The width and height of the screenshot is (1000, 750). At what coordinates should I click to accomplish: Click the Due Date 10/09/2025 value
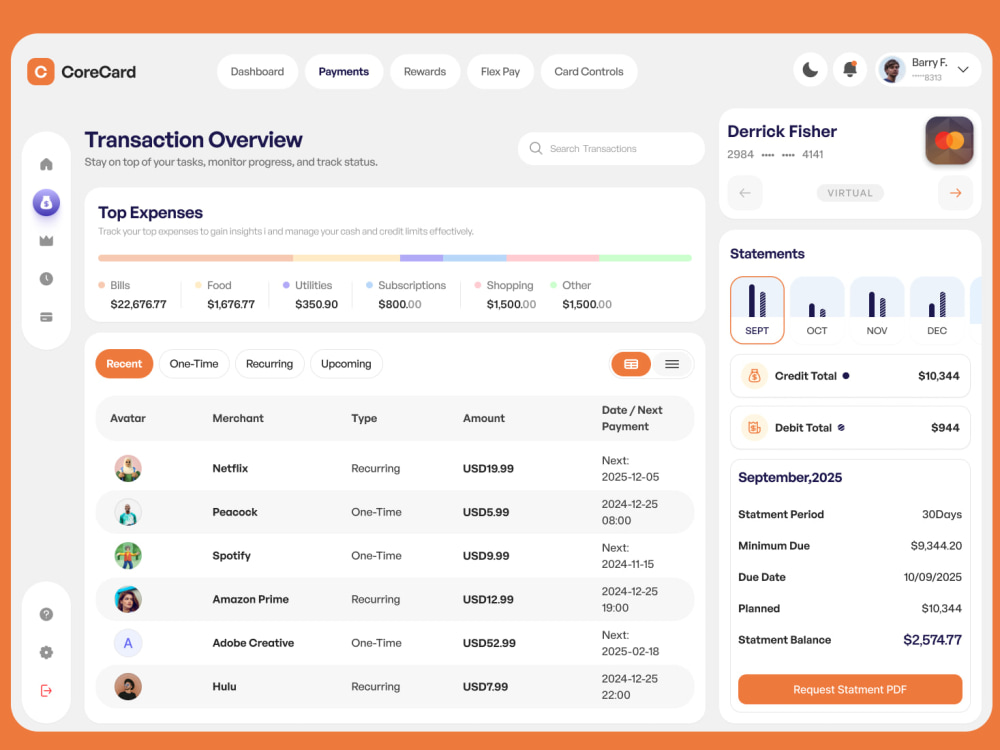point(932,577)
